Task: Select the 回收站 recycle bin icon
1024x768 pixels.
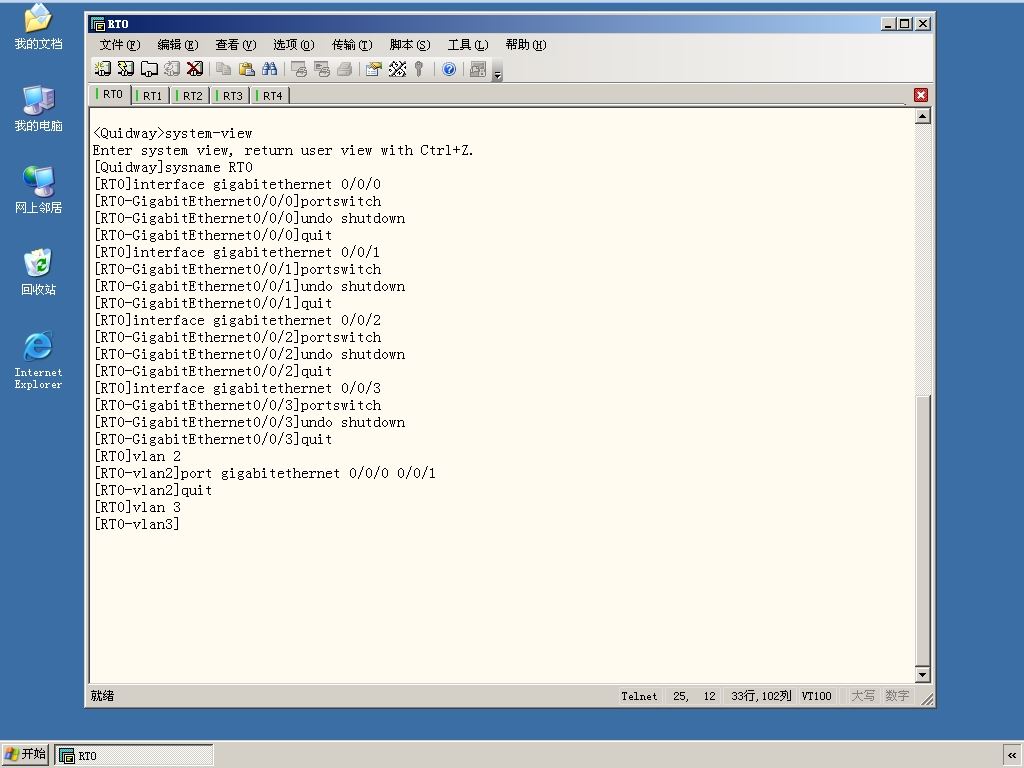Action: (x=39, y=272)
